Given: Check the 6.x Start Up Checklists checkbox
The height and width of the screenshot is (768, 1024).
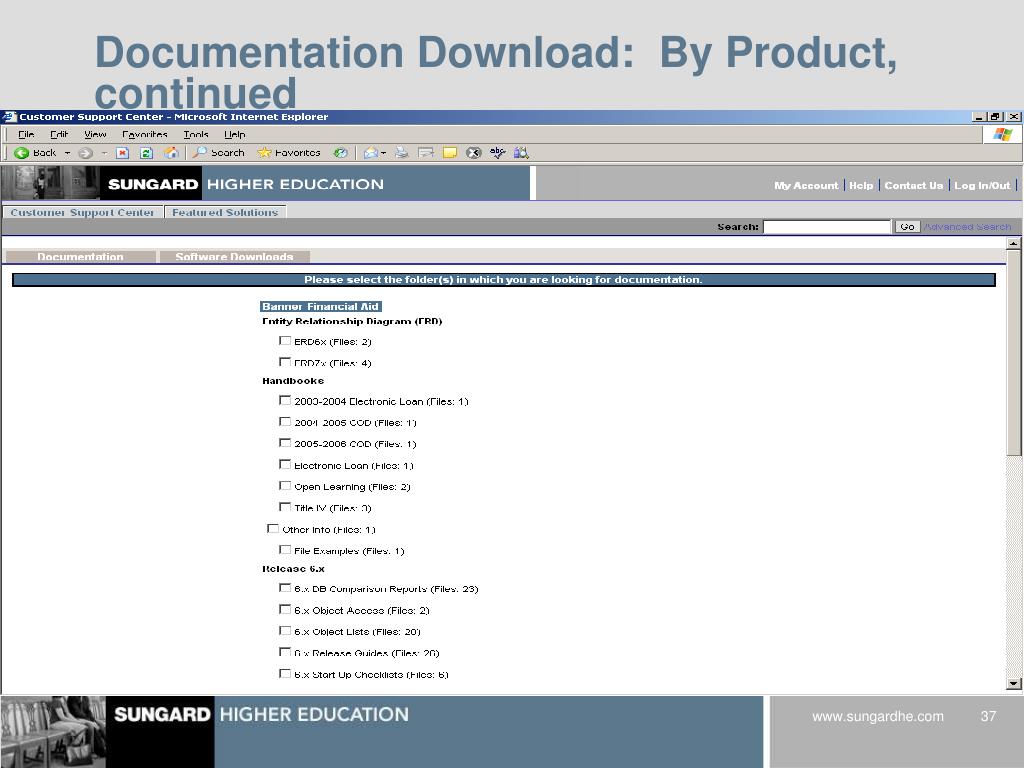Looking at the screenshot, I should (285, 673).
